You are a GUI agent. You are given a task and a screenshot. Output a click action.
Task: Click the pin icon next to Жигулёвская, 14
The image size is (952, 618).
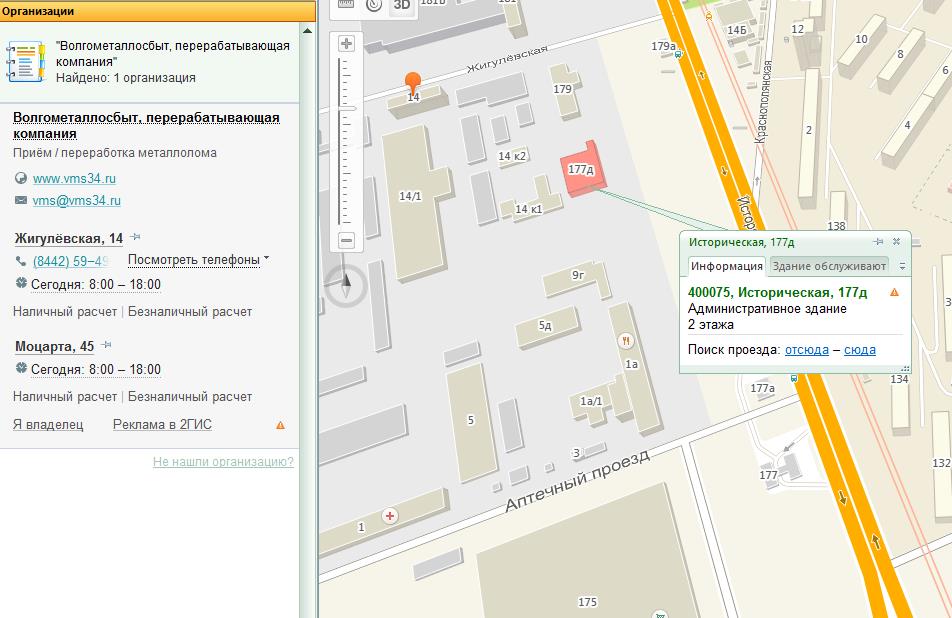click(x=135, y=237)
